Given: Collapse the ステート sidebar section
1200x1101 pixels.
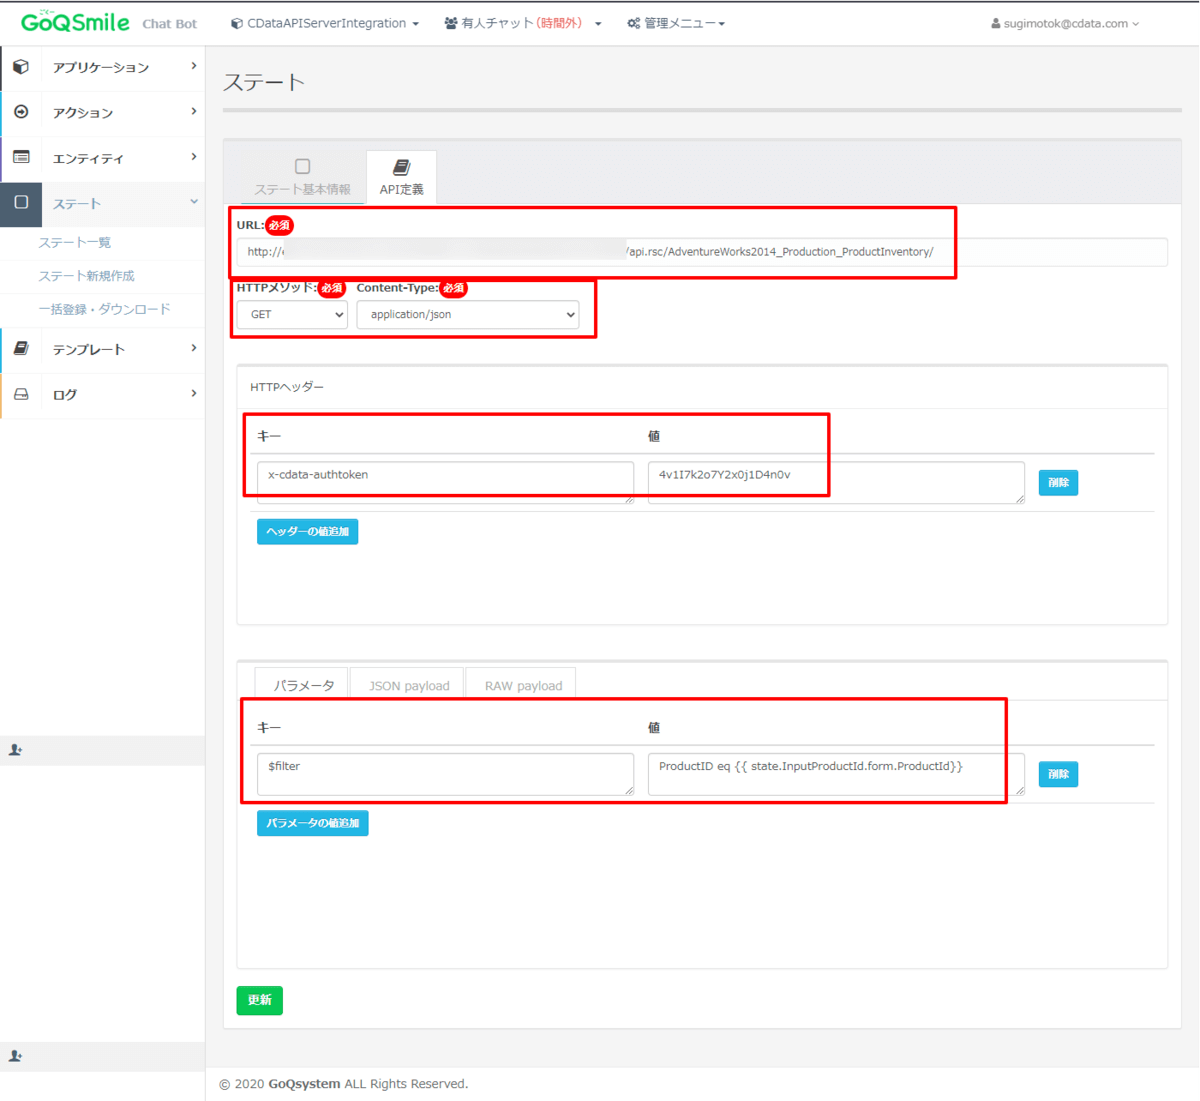Looking at the screenshot, I should [103, 203].
